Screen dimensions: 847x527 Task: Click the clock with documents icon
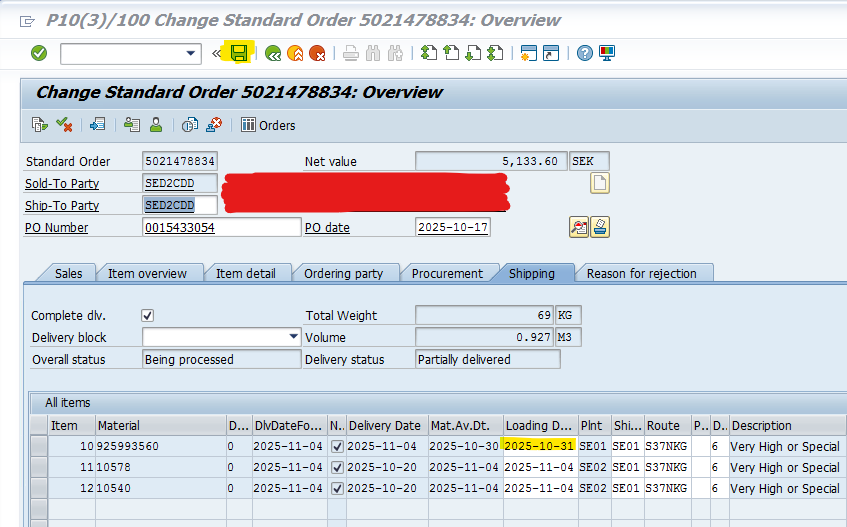tap(190, 125)
